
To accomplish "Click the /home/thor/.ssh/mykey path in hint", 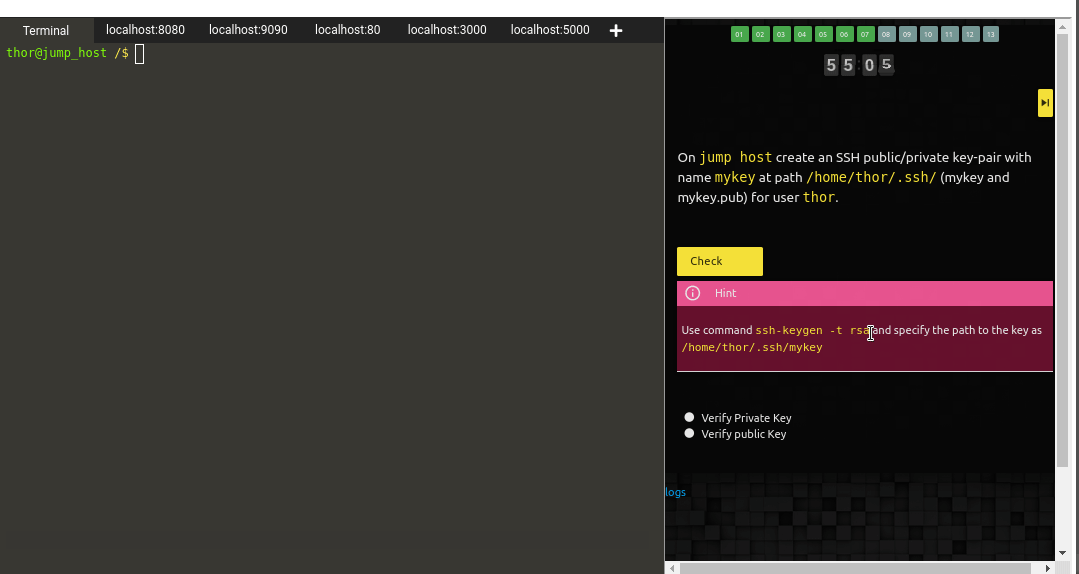I will coord(752,348).
